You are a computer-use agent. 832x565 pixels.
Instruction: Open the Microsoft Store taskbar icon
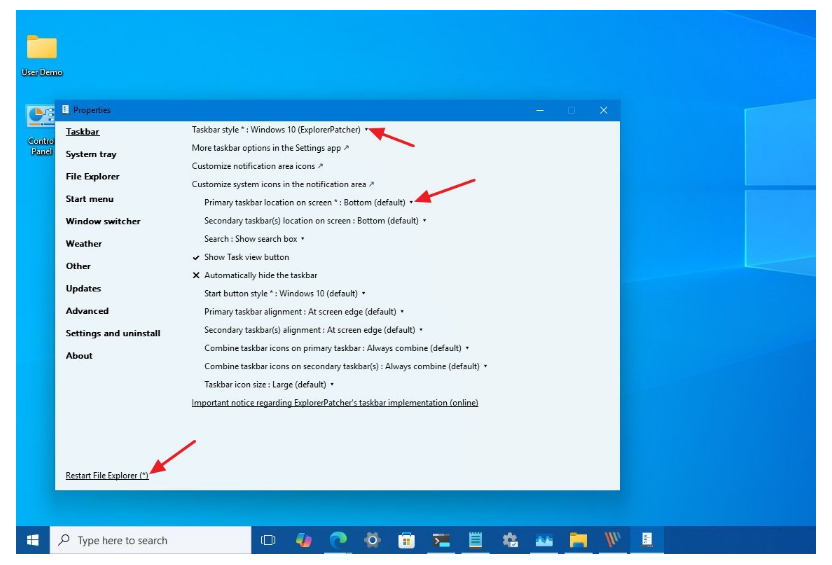point(406,540)
